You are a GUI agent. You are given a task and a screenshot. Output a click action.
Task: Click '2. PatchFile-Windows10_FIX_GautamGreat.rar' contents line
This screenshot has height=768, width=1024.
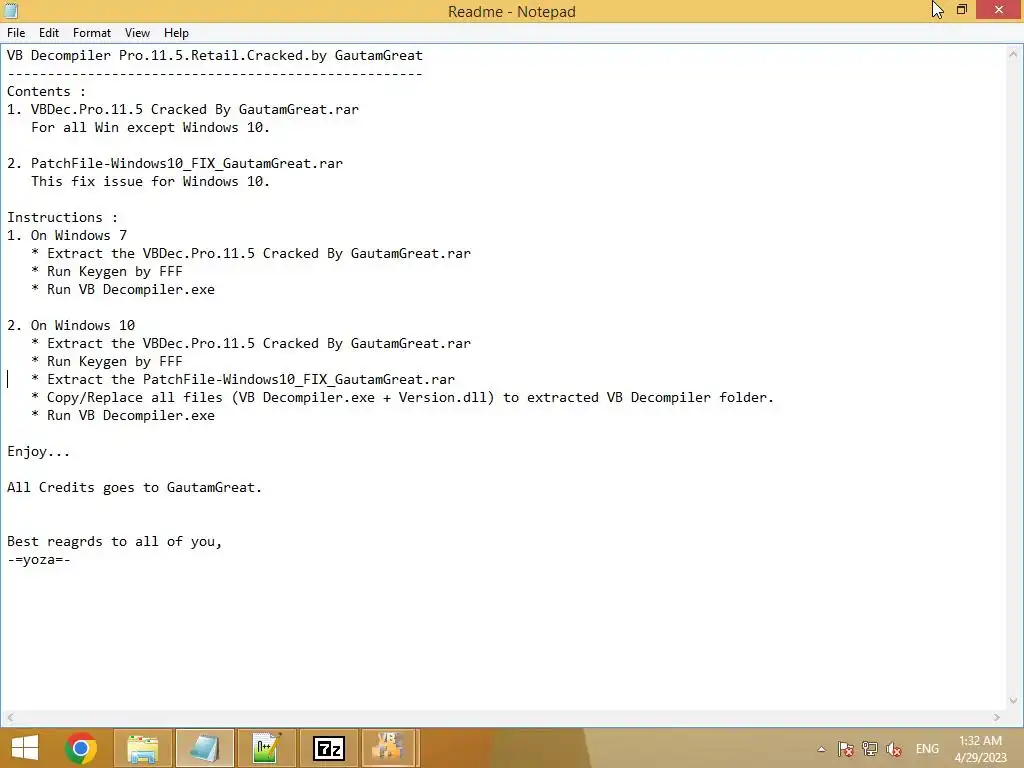click(175, 163)
